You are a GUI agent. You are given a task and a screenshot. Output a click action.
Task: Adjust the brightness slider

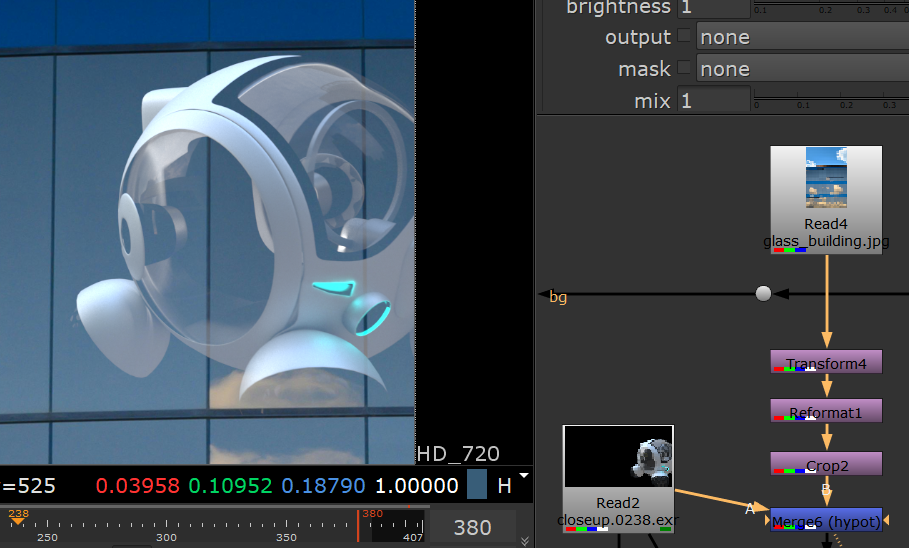(831, 7)
